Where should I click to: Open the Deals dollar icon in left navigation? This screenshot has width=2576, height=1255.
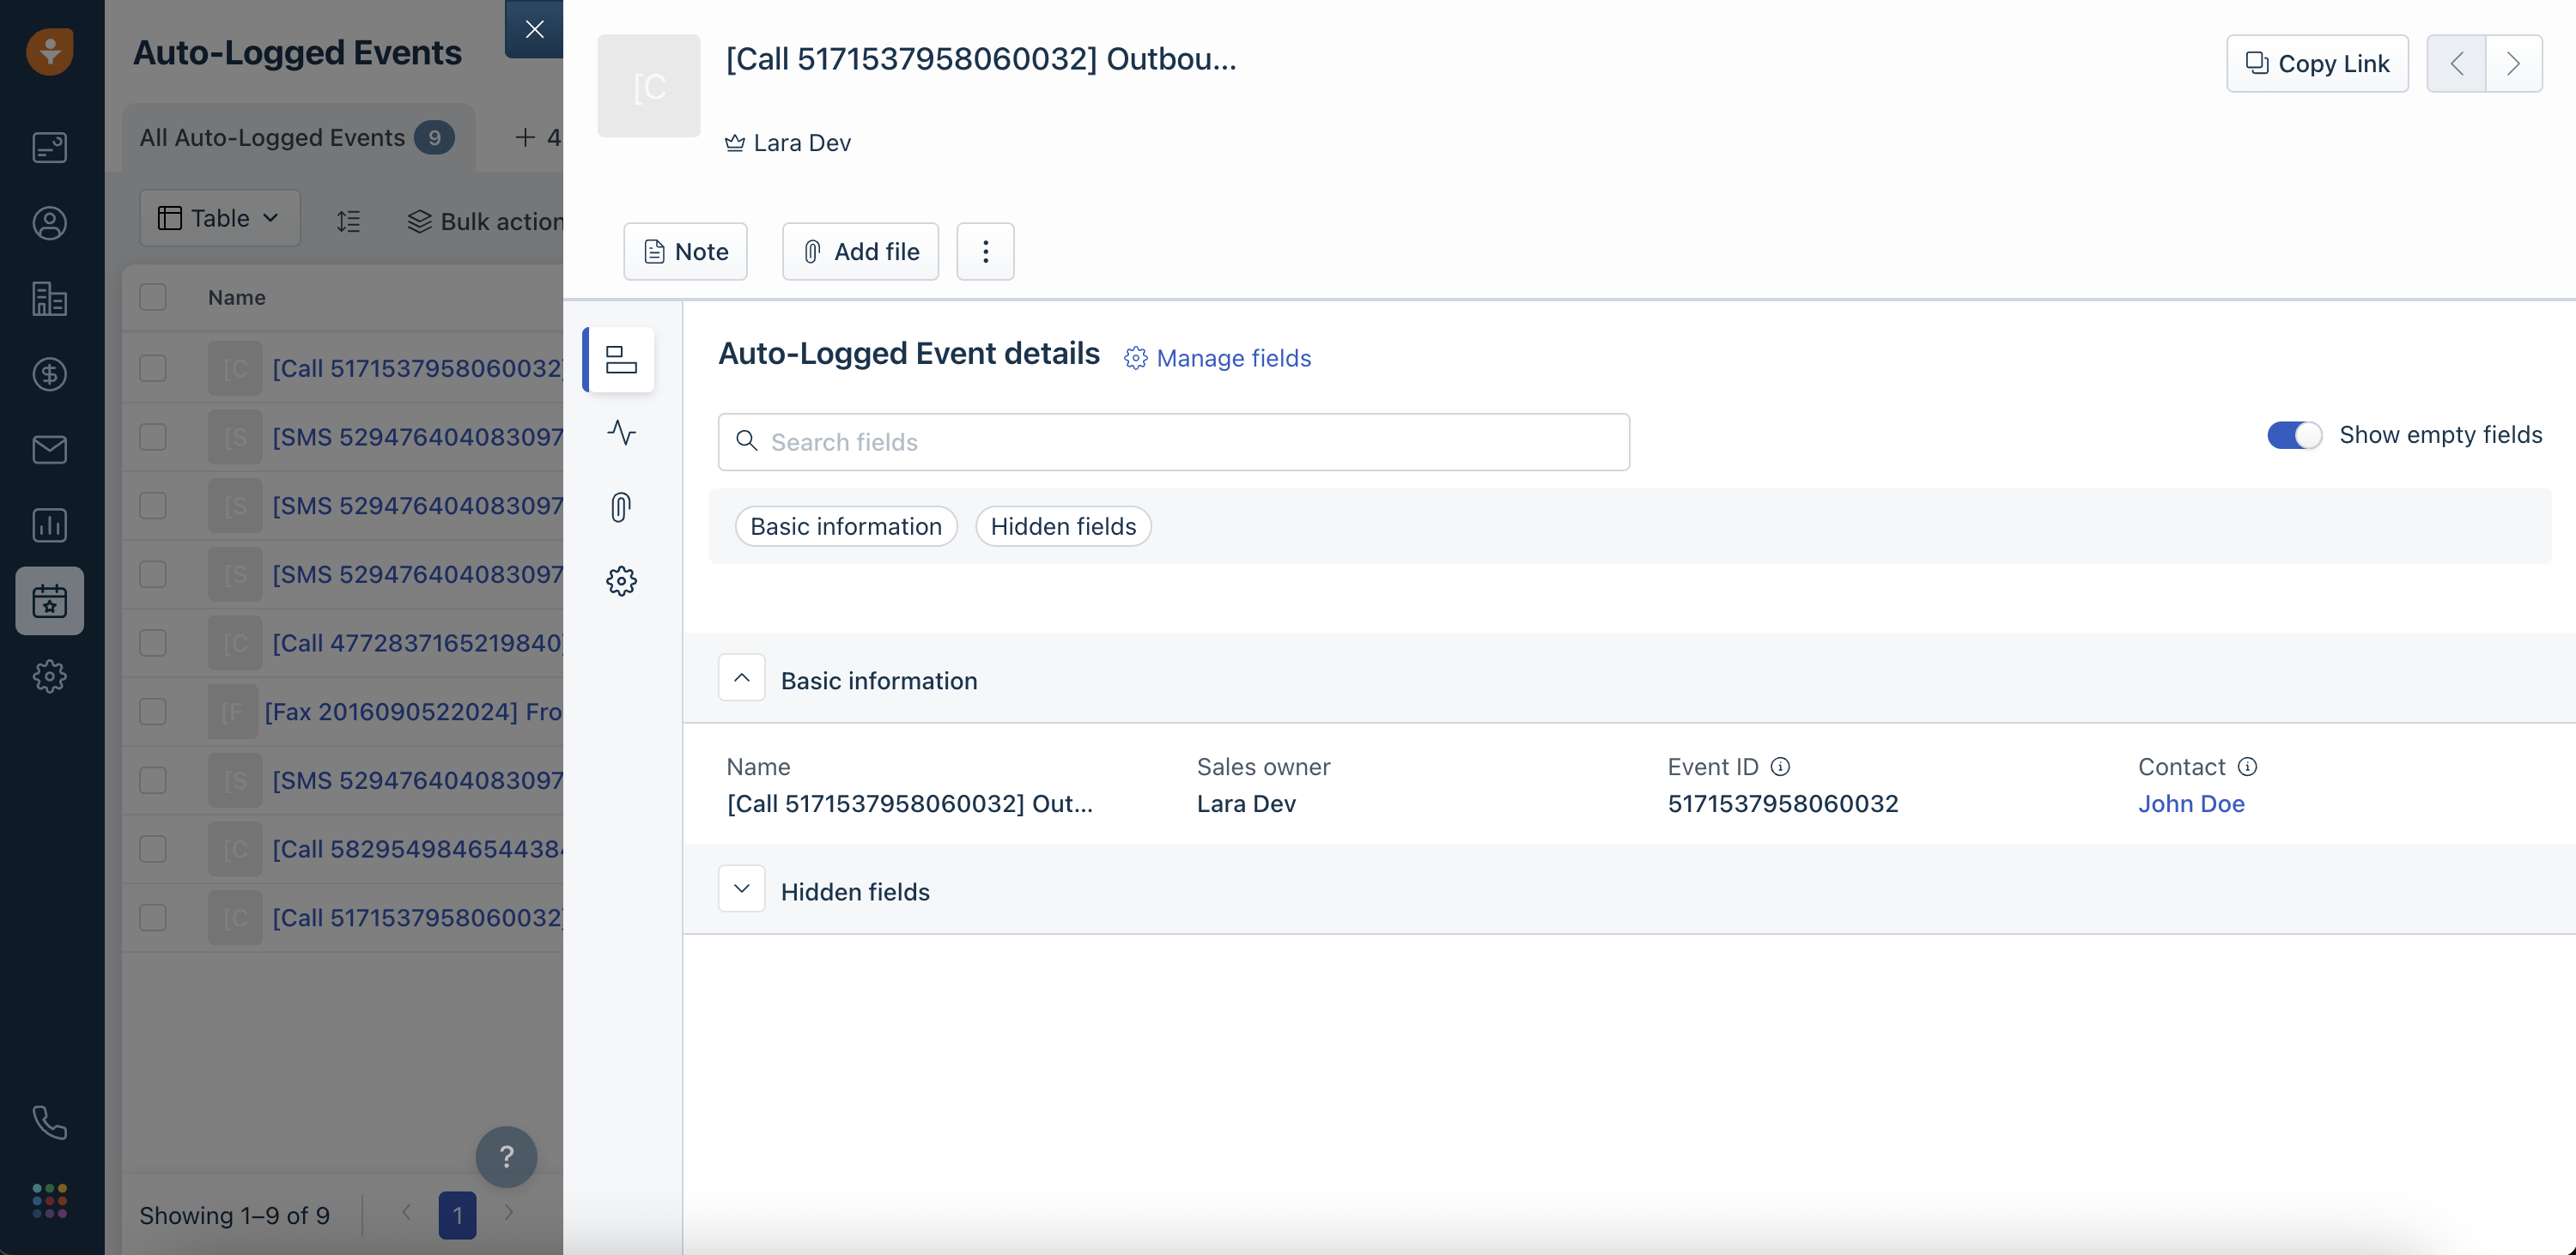click(49, 374)
